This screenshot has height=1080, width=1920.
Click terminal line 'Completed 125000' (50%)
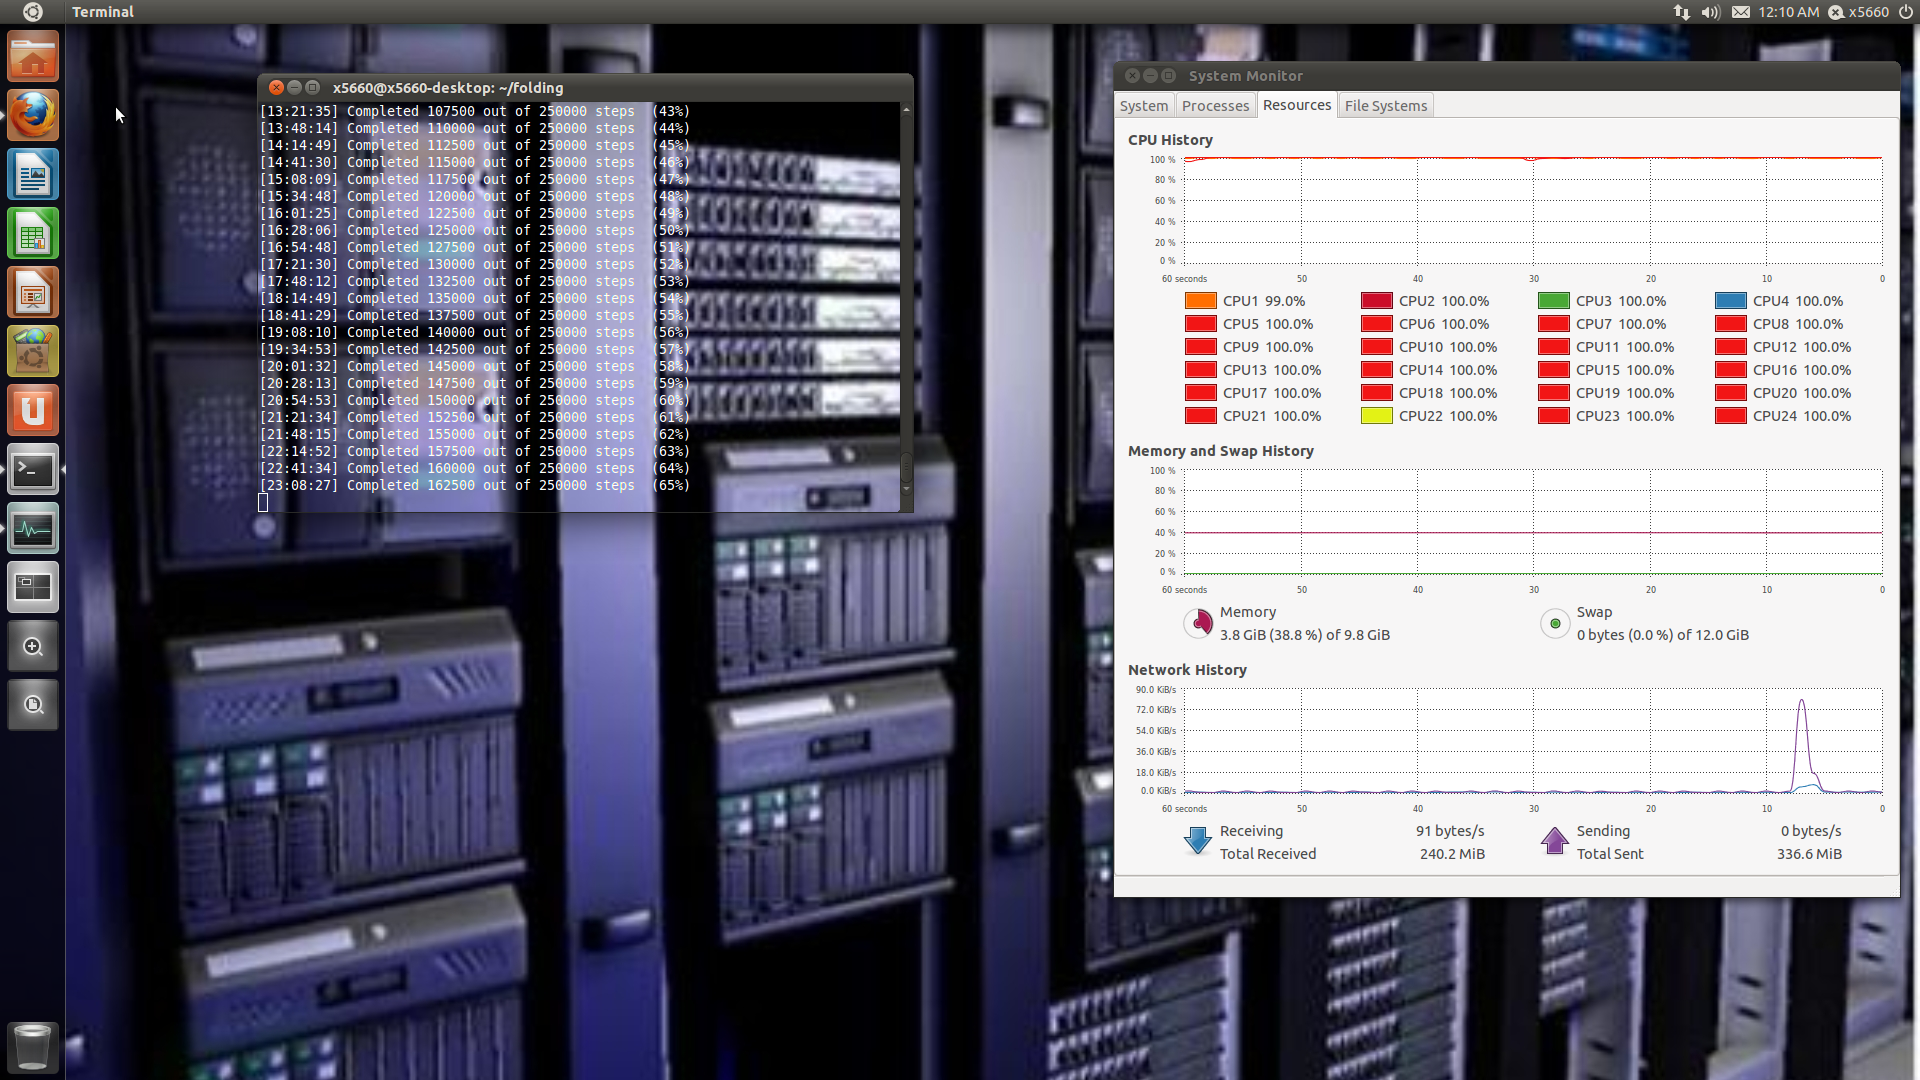click(x=475, y=231)
